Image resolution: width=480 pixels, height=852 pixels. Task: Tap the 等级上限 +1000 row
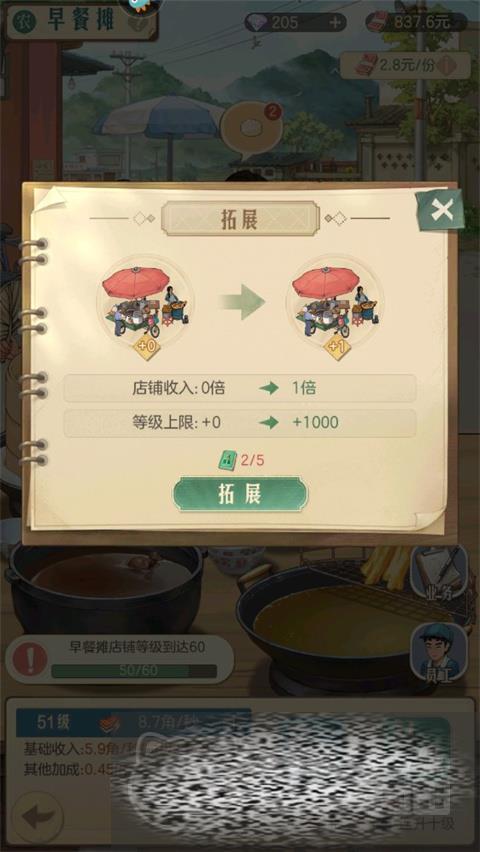(x=240, y=423)
